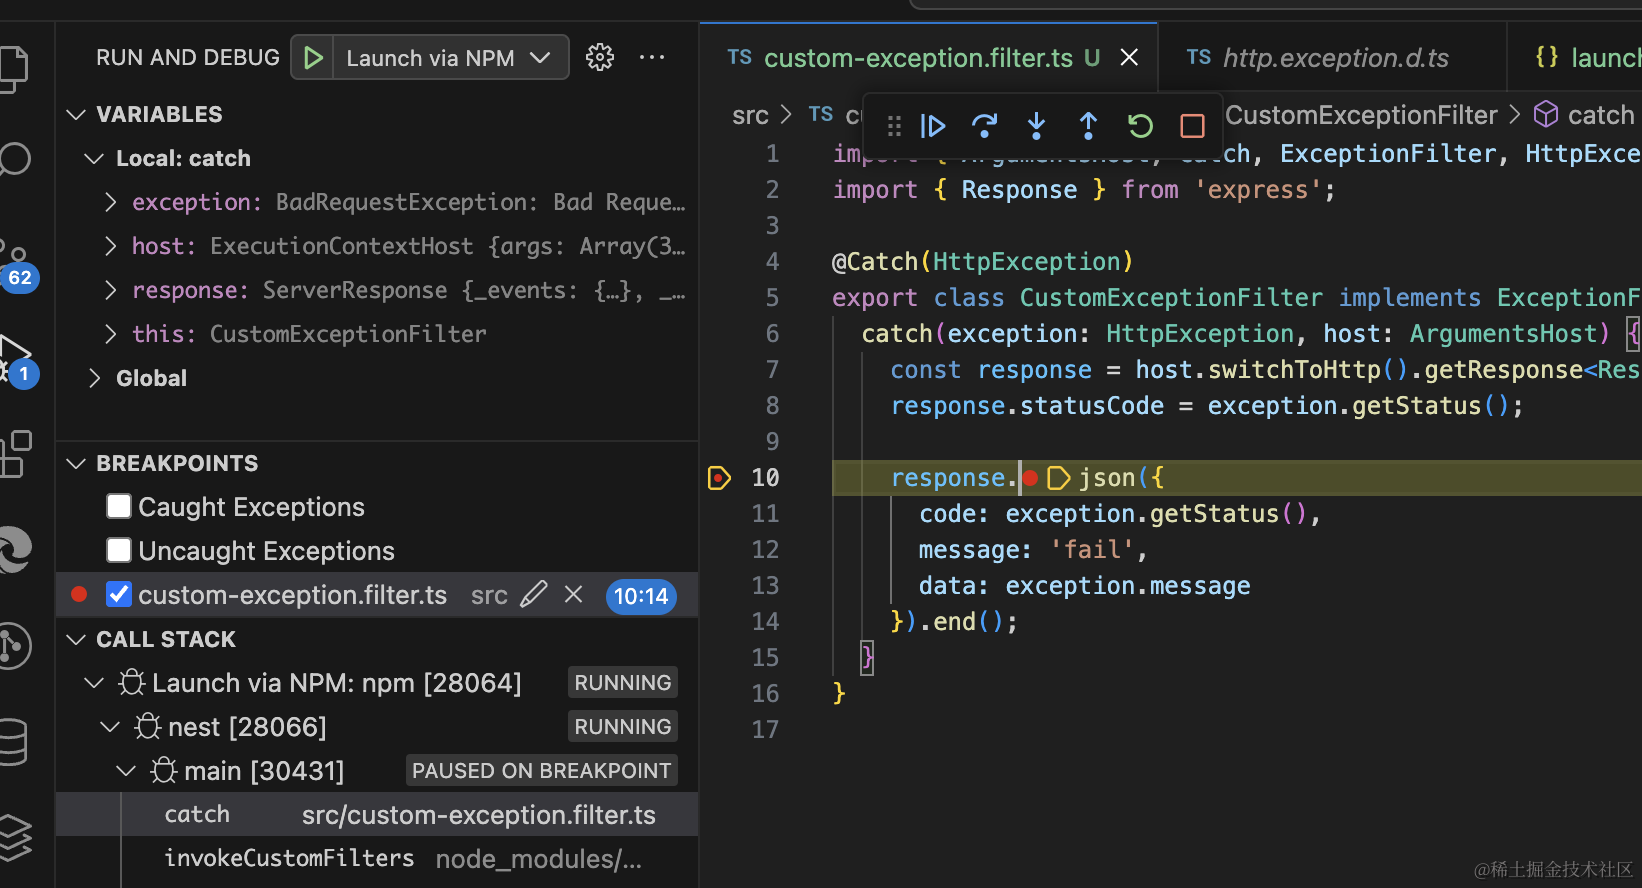This screenshot has height=888, width=1642.
Task: Click the Continue debug button
Action: [932, 126]
